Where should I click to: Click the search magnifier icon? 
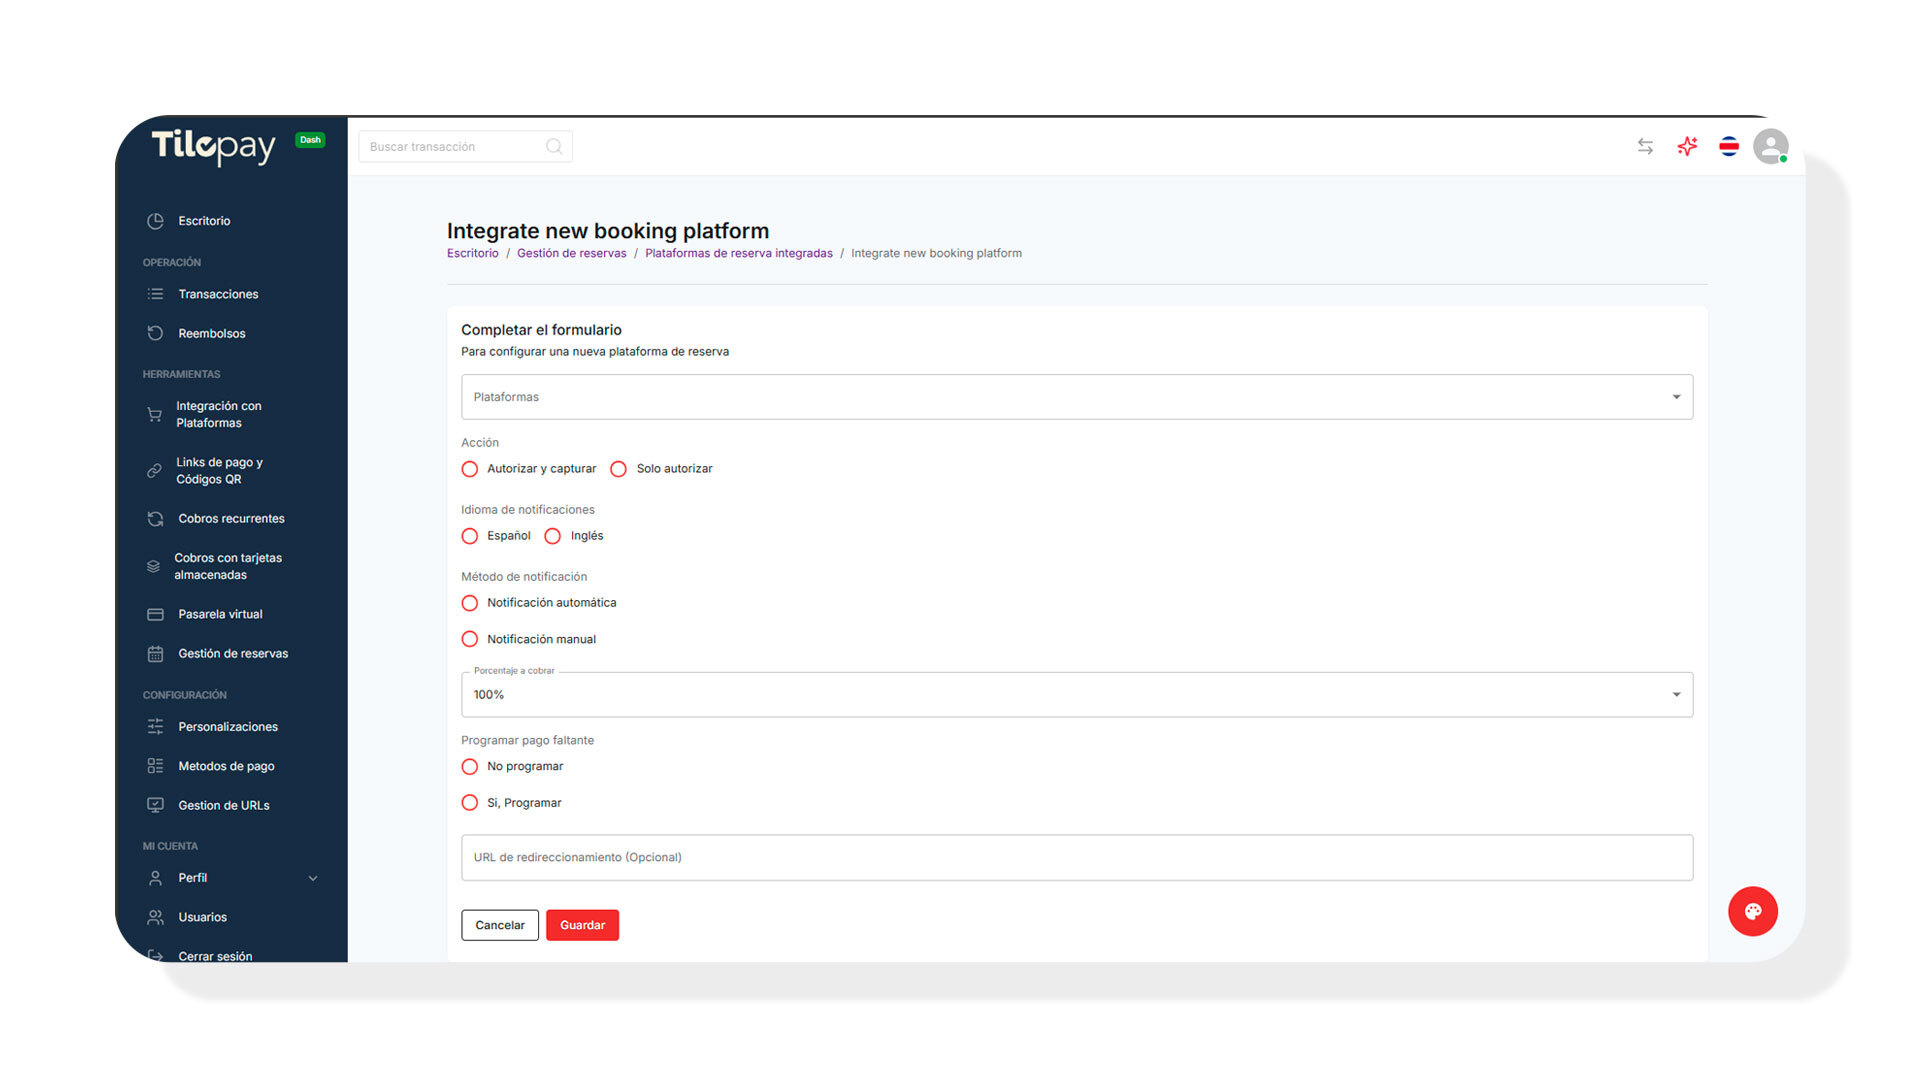click(554, 147)
